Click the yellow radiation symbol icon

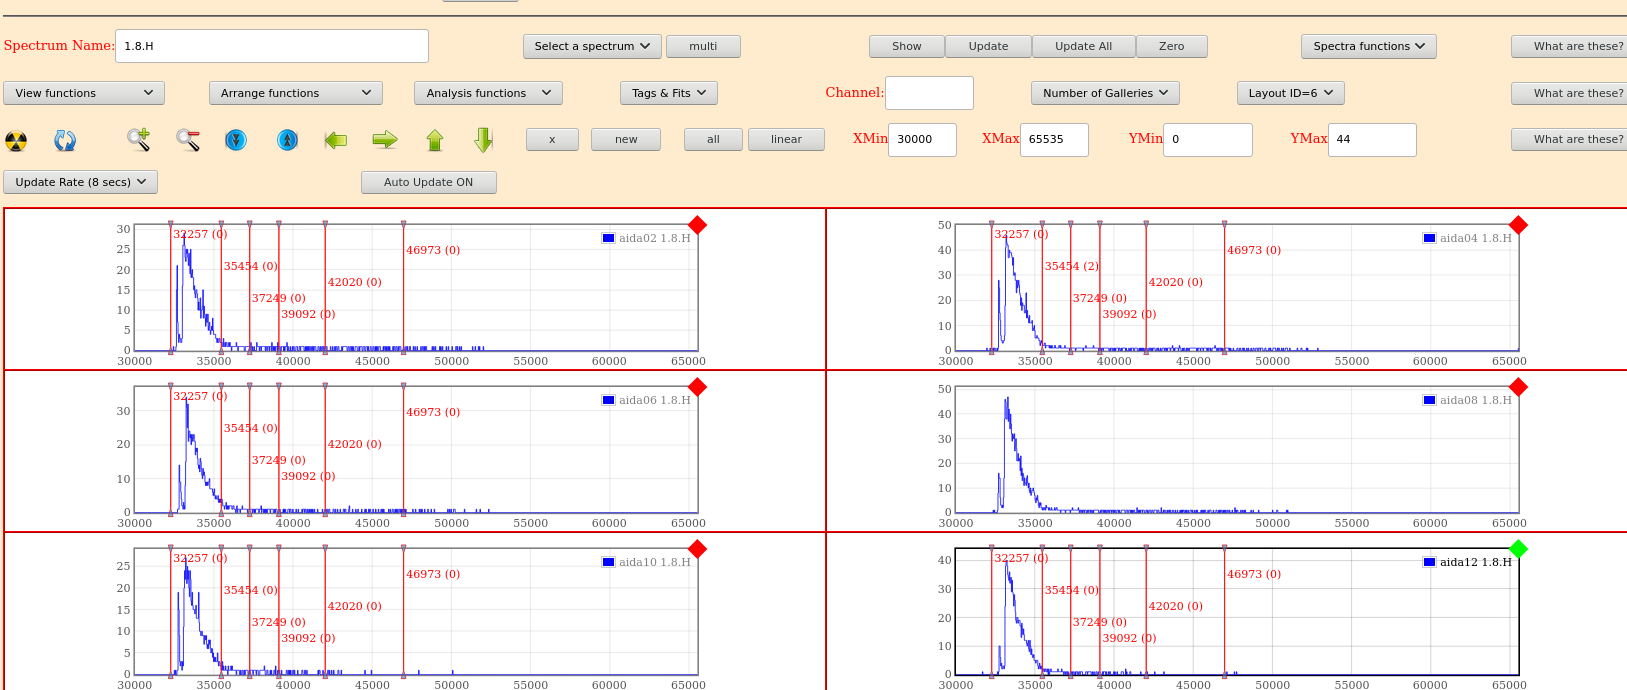pyautogui.click(x=16, y=141)
